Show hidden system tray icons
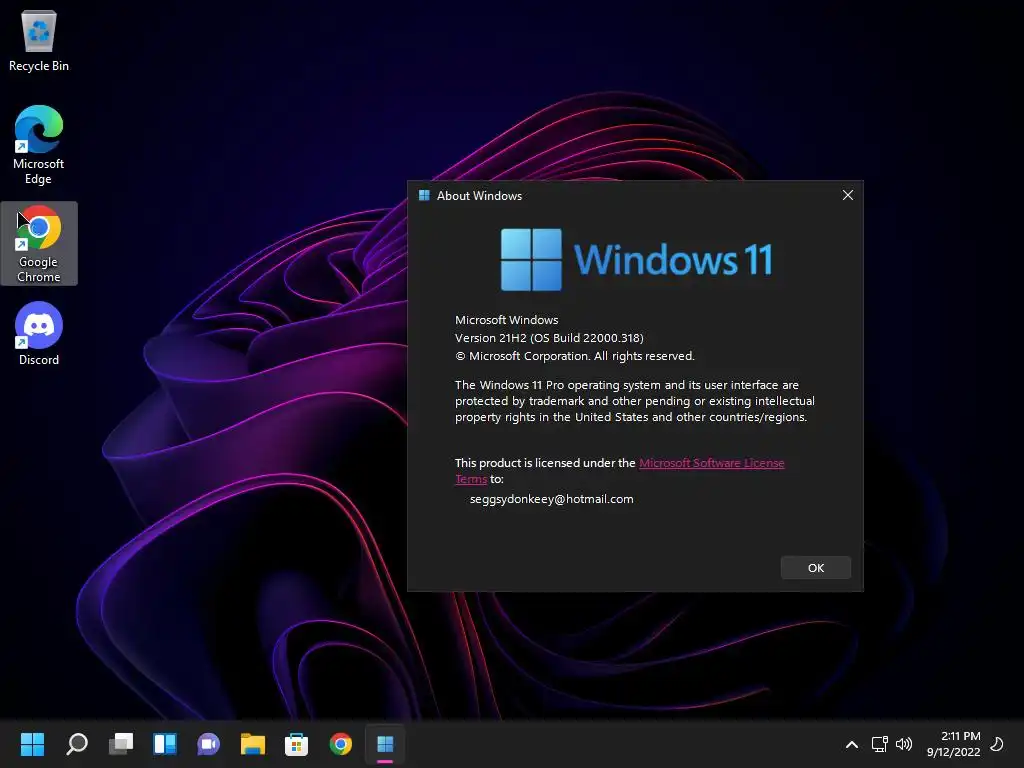 coord(852,744)
